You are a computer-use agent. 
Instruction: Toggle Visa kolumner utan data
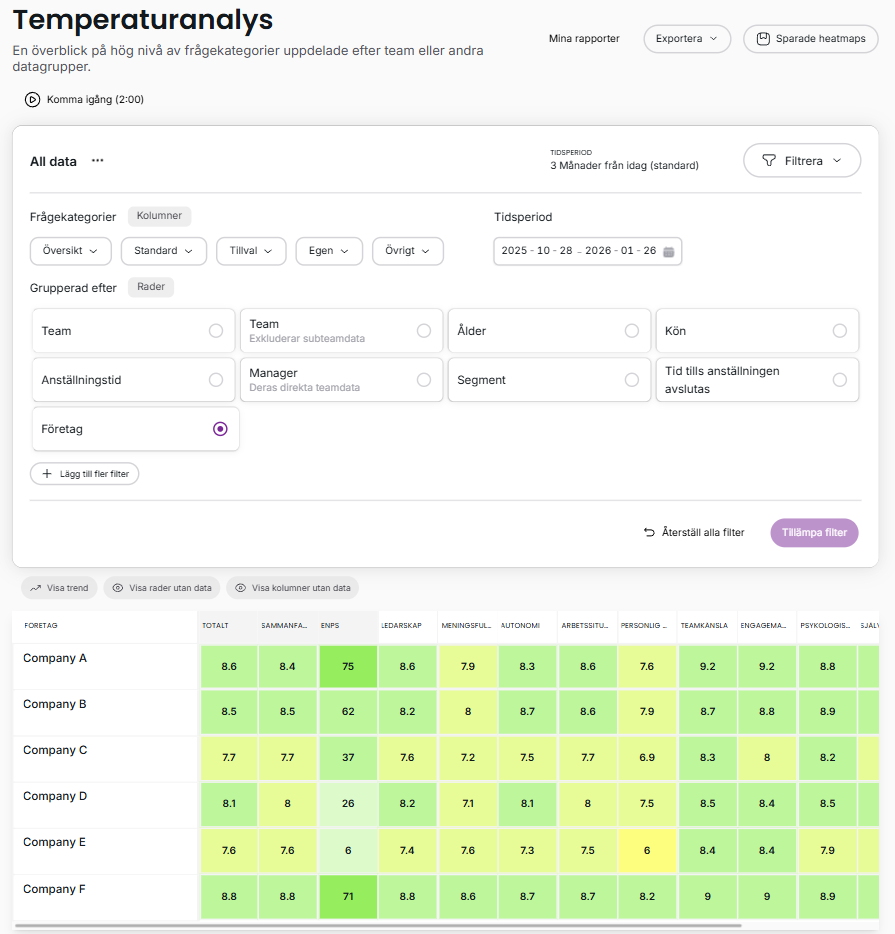tap(292, 588)
